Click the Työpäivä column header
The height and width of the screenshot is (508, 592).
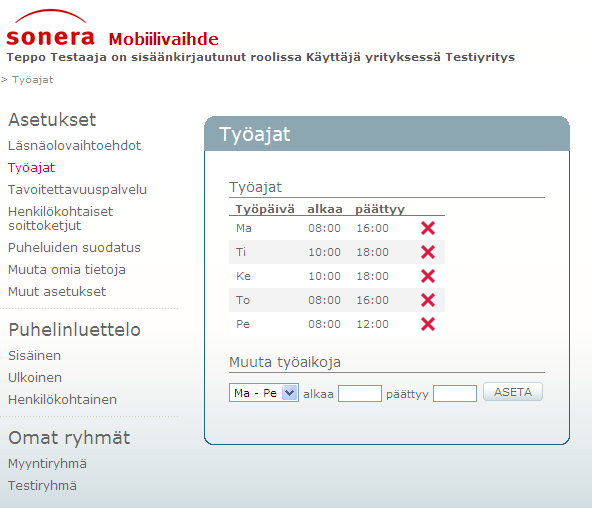(x=265, y=209)
